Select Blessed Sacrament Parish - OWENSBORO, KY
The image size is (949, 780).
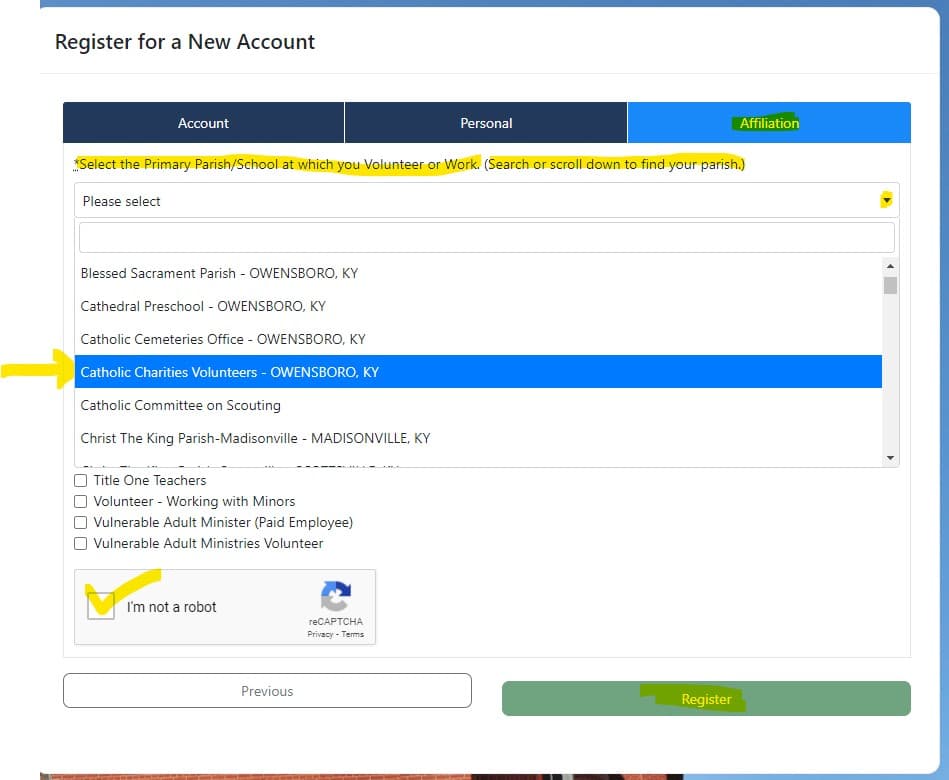478,274
